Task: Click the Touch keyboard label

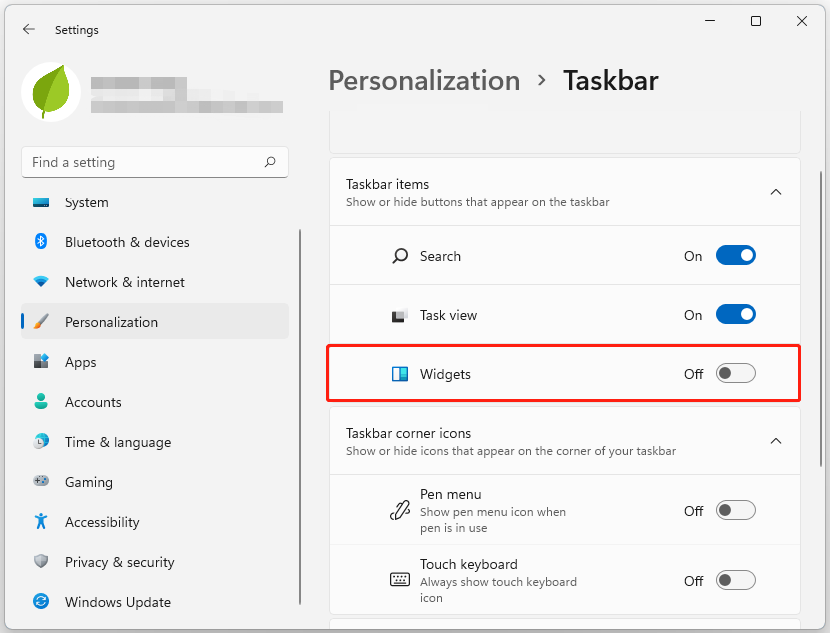Action: click(x=468, y=564)
